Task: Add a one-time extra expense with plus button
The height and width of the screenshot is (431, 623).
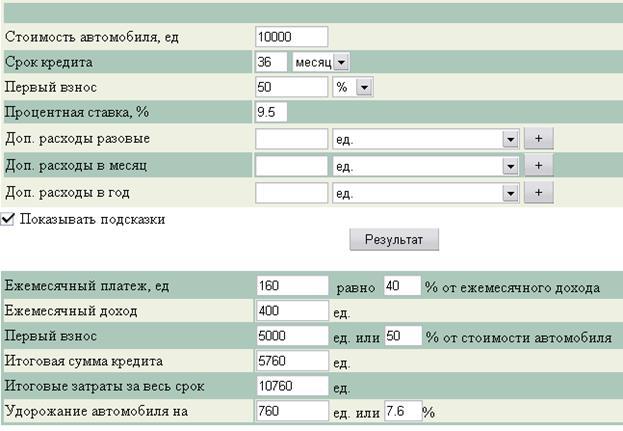Action: point(538,139)
